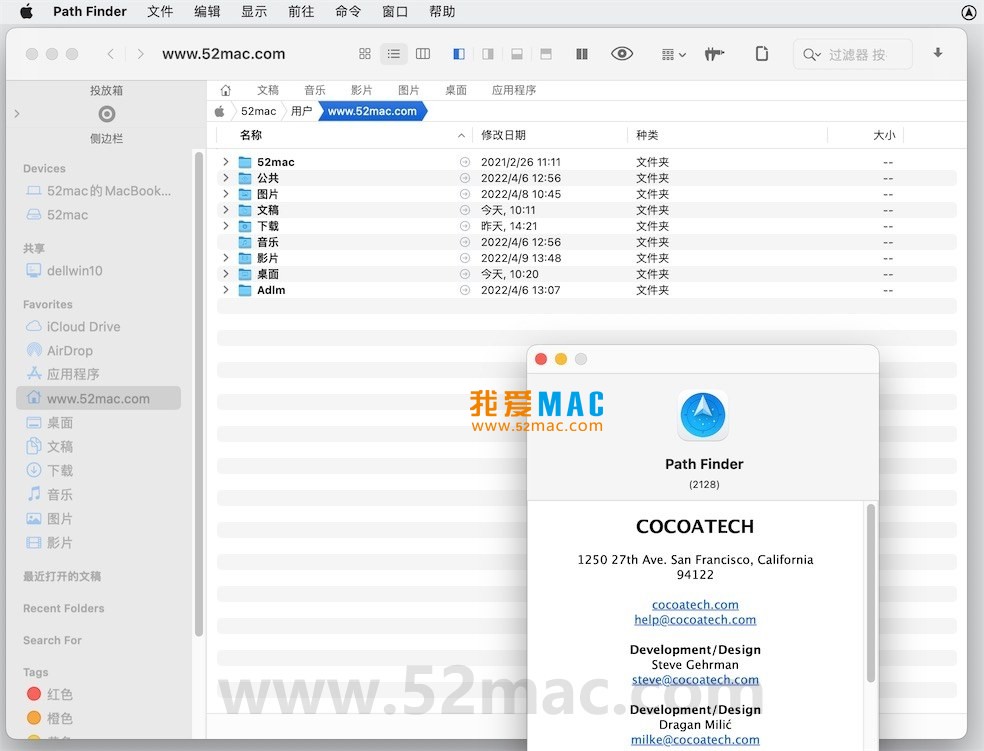
Task: Sort by 大小 column header
Action: [x=884, y=136]
